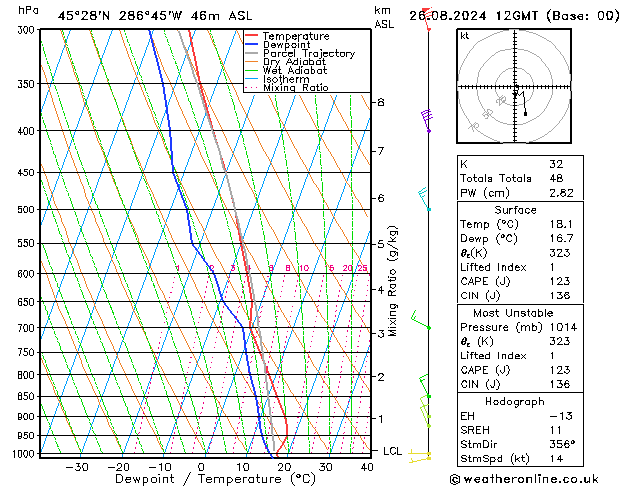Click the 'hPa' axis unit label
Viewport: 629px width, 486px height.
[x=28, y=10]
